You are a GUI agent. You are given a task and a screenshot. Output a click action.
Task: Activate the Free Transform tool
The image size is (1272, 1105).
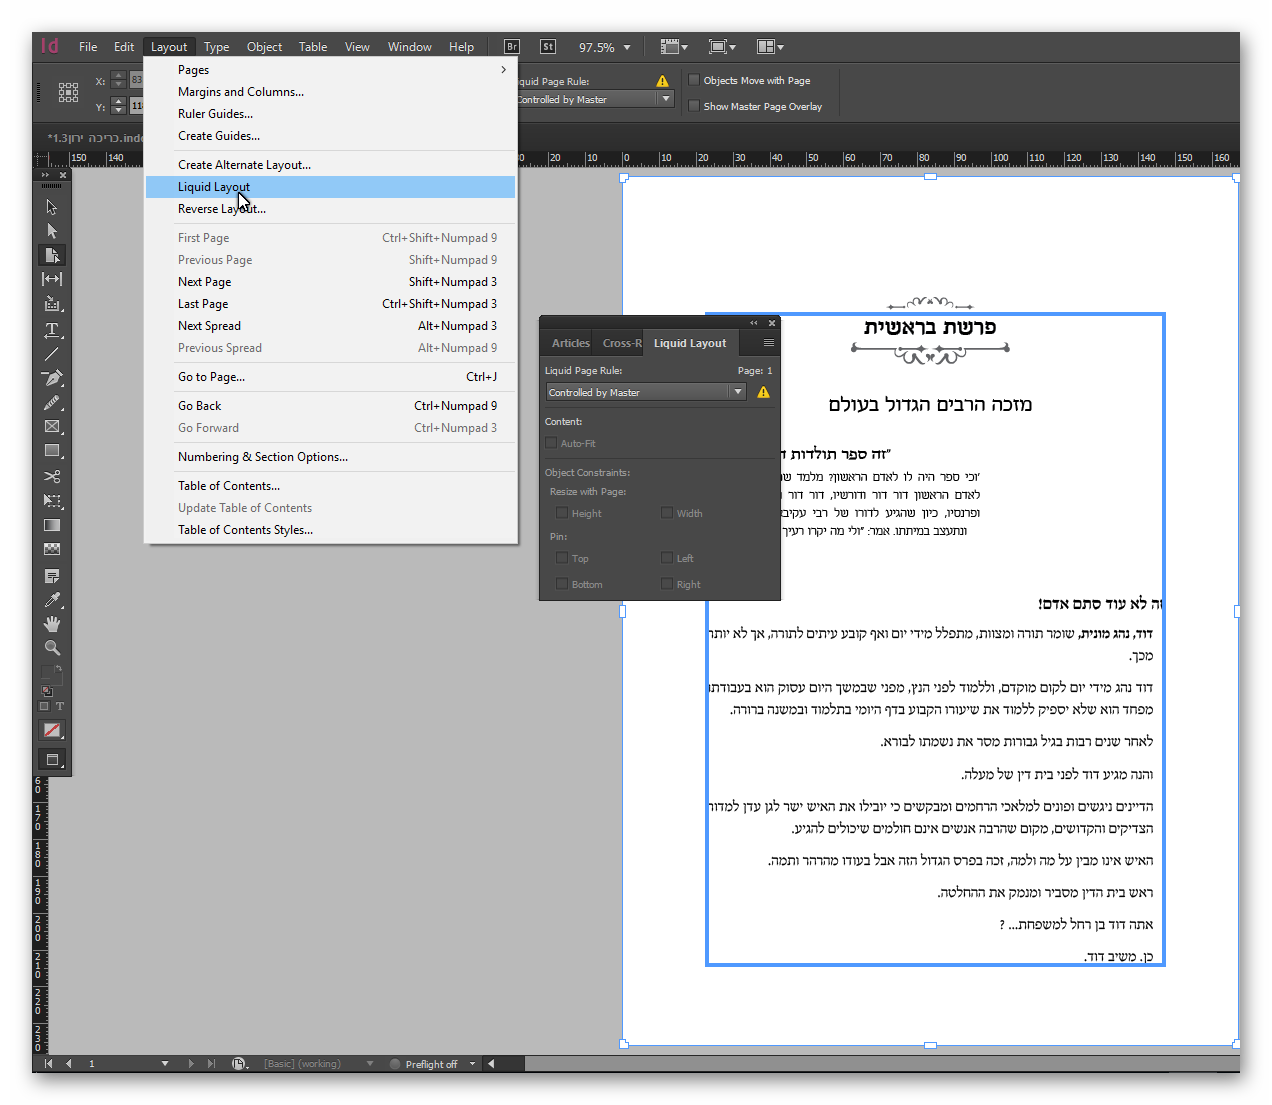click(x=52, y=500)
